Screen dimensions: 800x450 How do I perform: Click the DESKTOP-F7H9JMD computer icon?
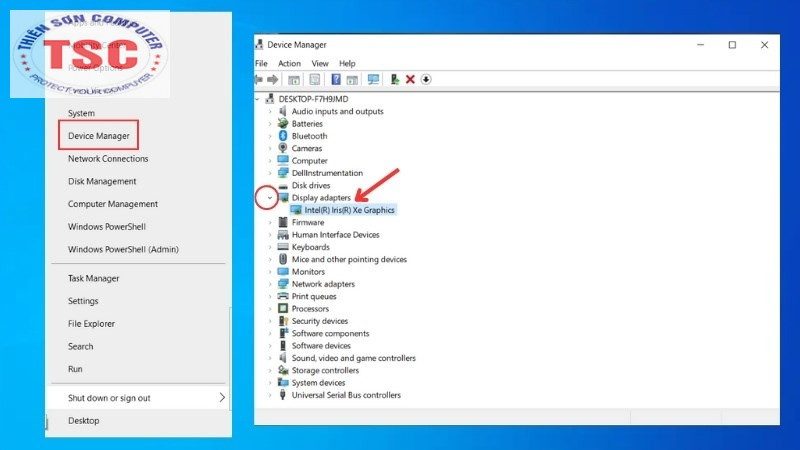pyautogui.click(x=270, y=98)
